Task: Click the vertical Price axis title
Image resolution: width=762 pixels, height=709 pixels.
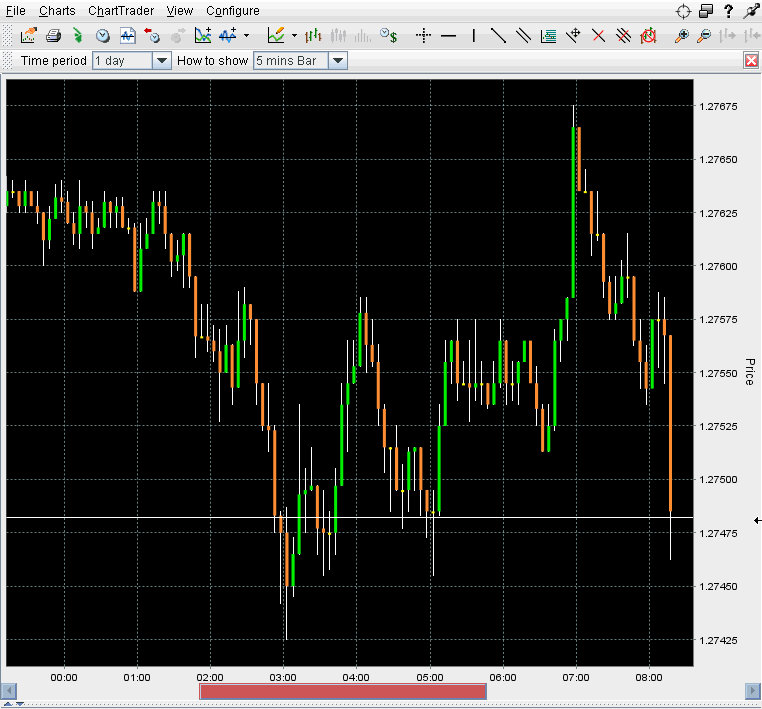Action: click(x=750, y=372)
